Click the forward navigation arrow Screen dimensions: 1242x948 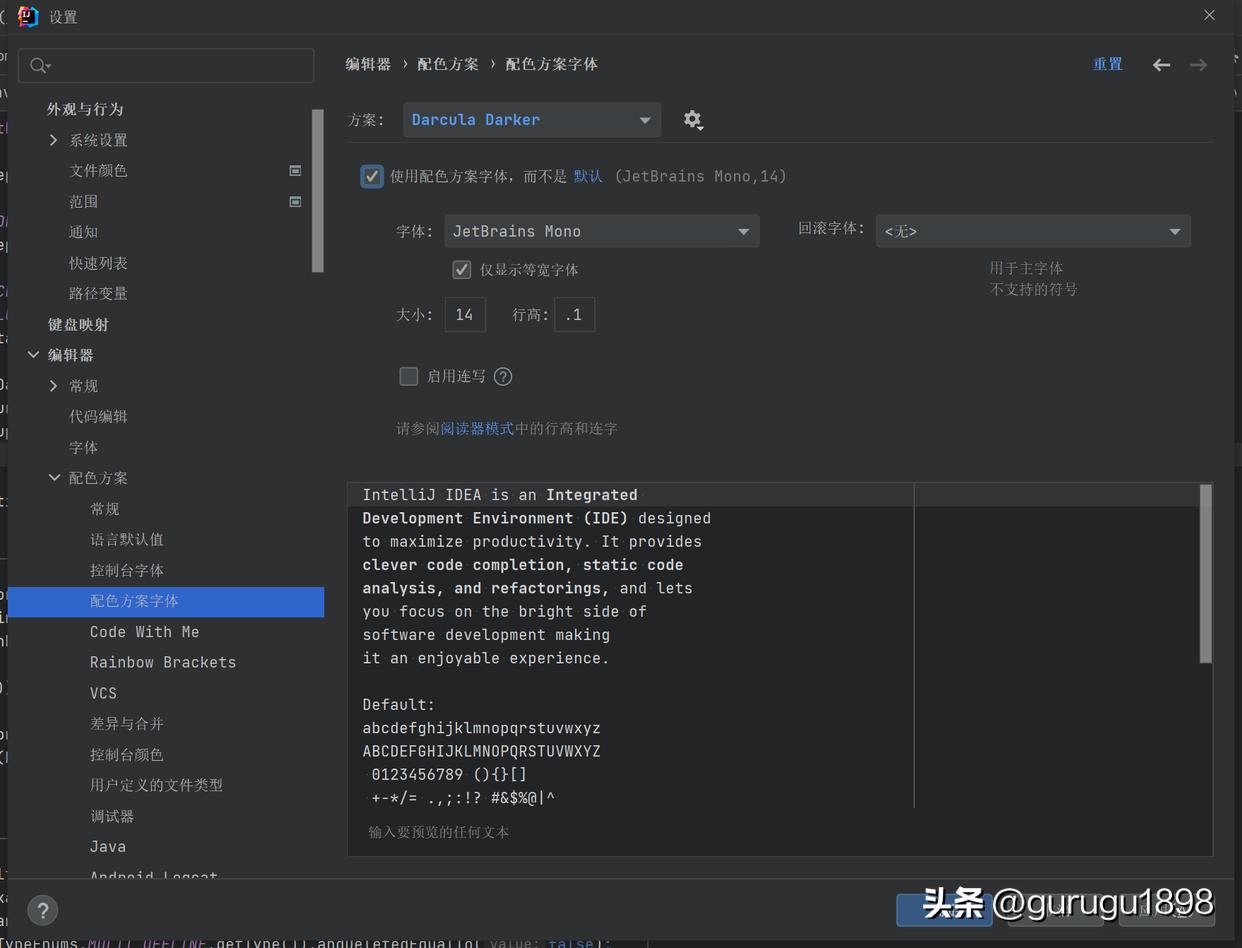pos(1198,64)
